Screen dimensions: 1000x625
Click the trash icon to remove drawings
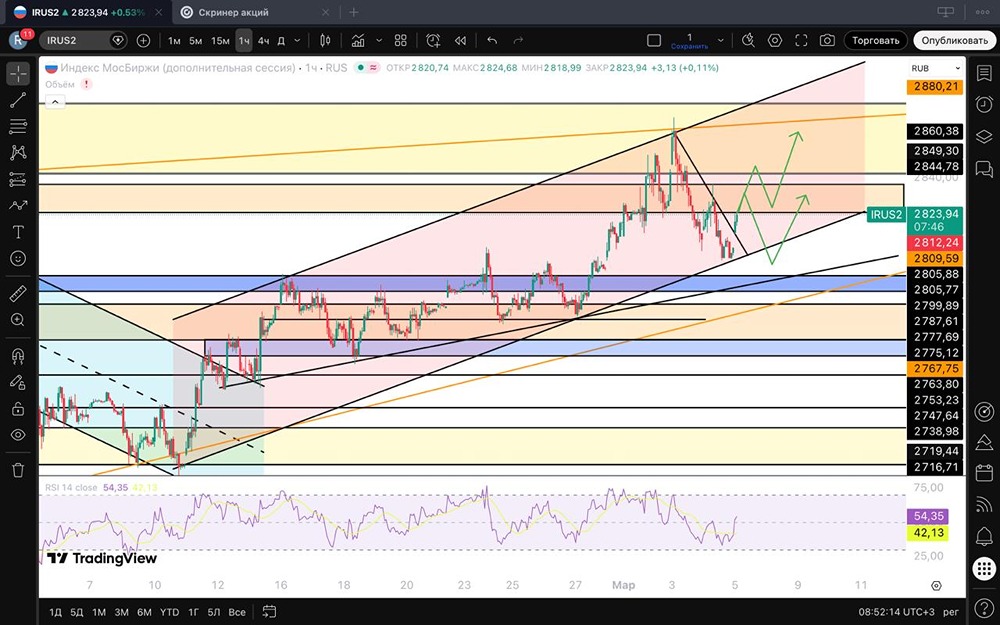point(18,469)
